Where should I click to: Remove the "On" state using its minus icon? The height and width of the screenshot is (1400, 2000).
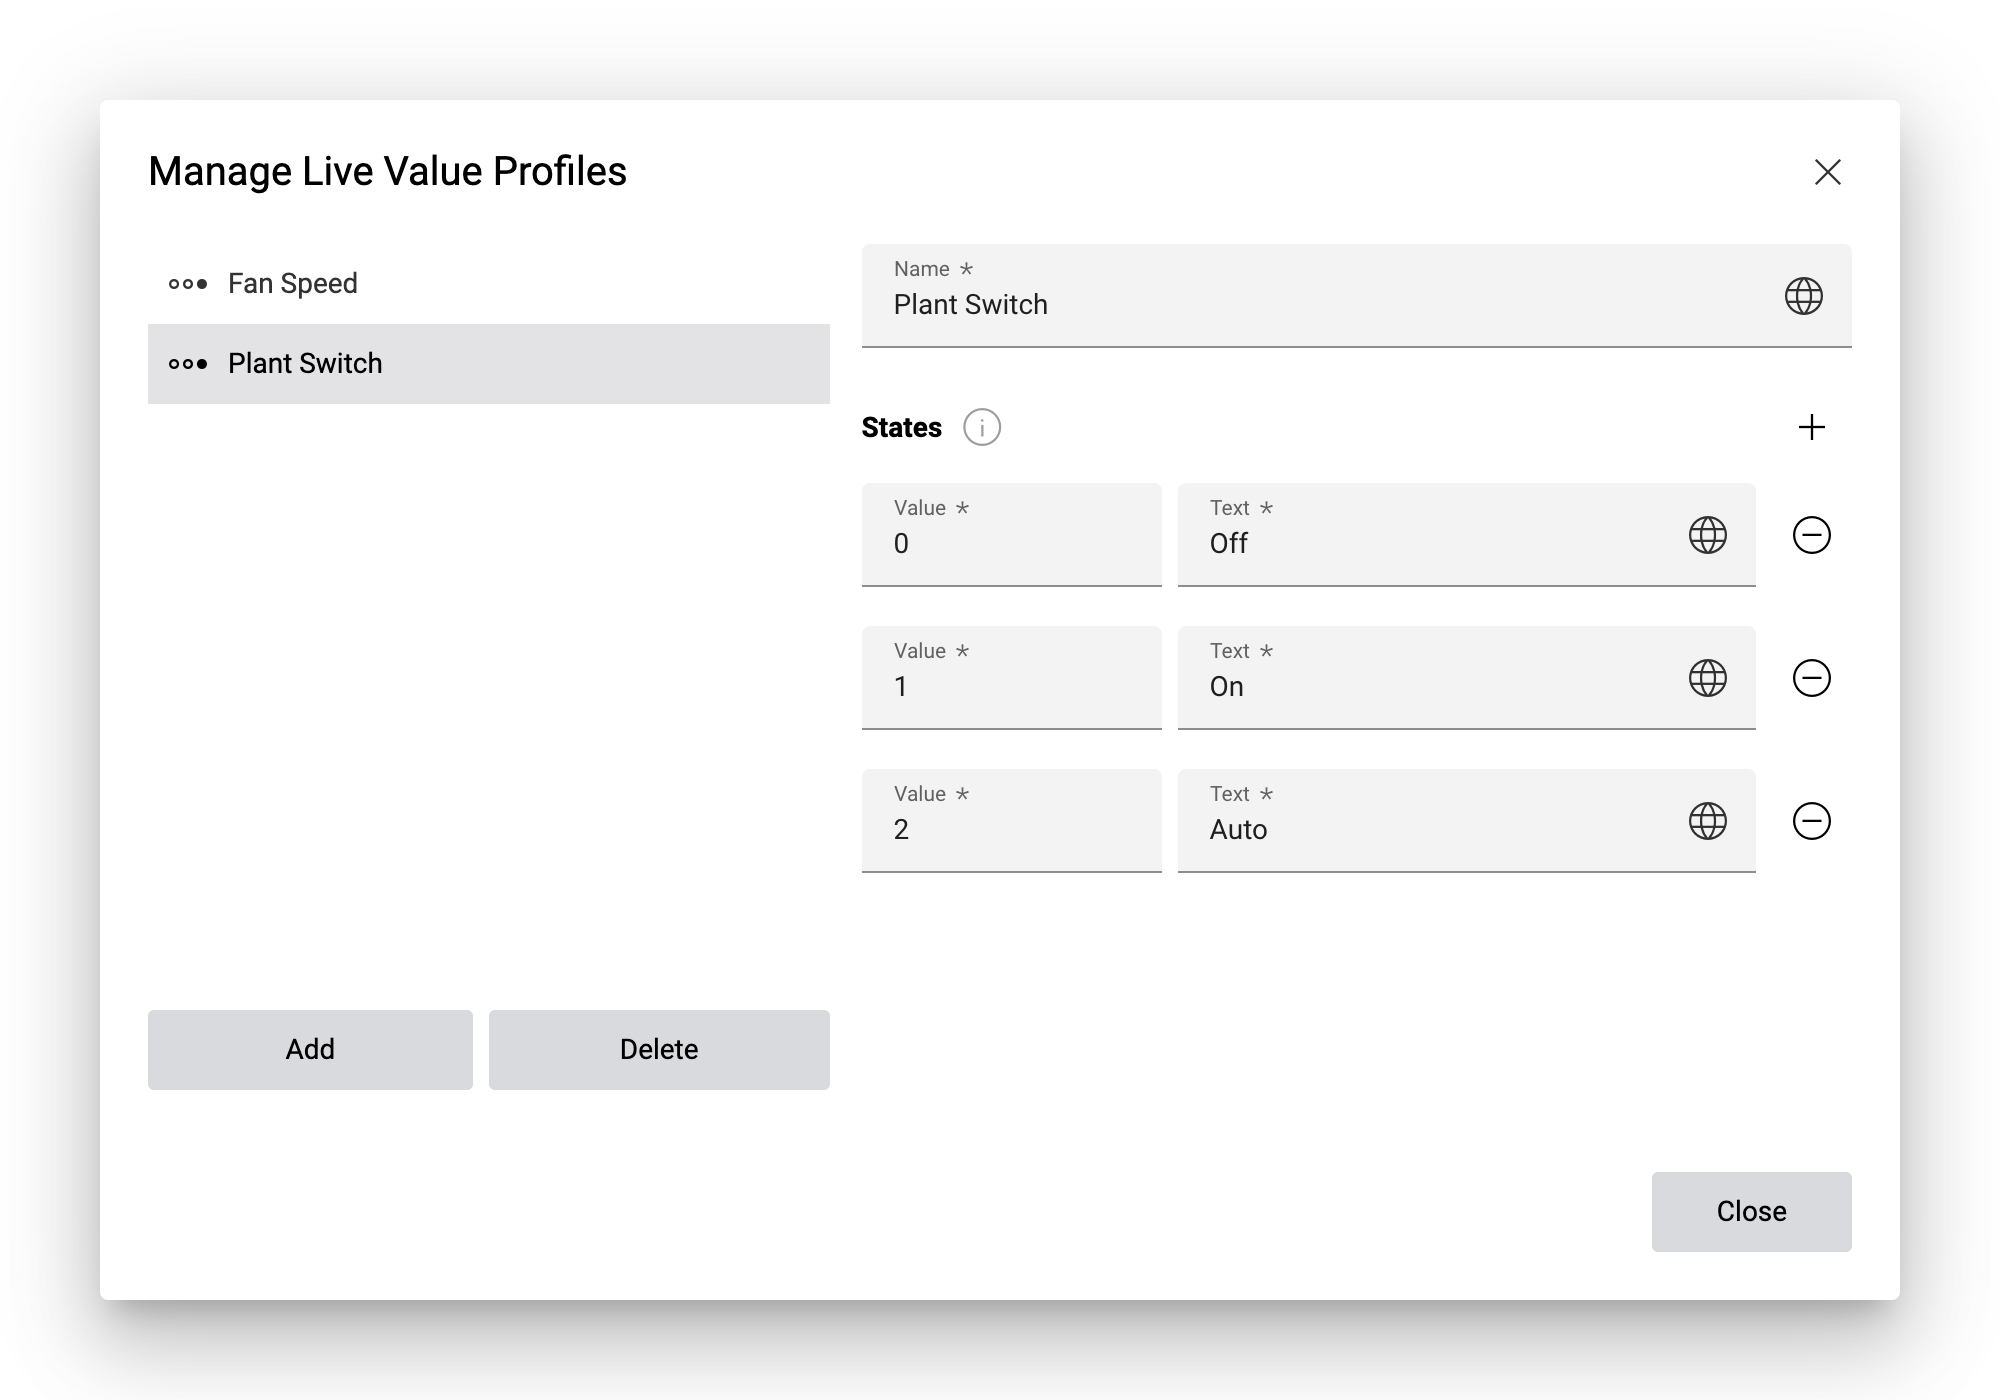pos(1813,679)
